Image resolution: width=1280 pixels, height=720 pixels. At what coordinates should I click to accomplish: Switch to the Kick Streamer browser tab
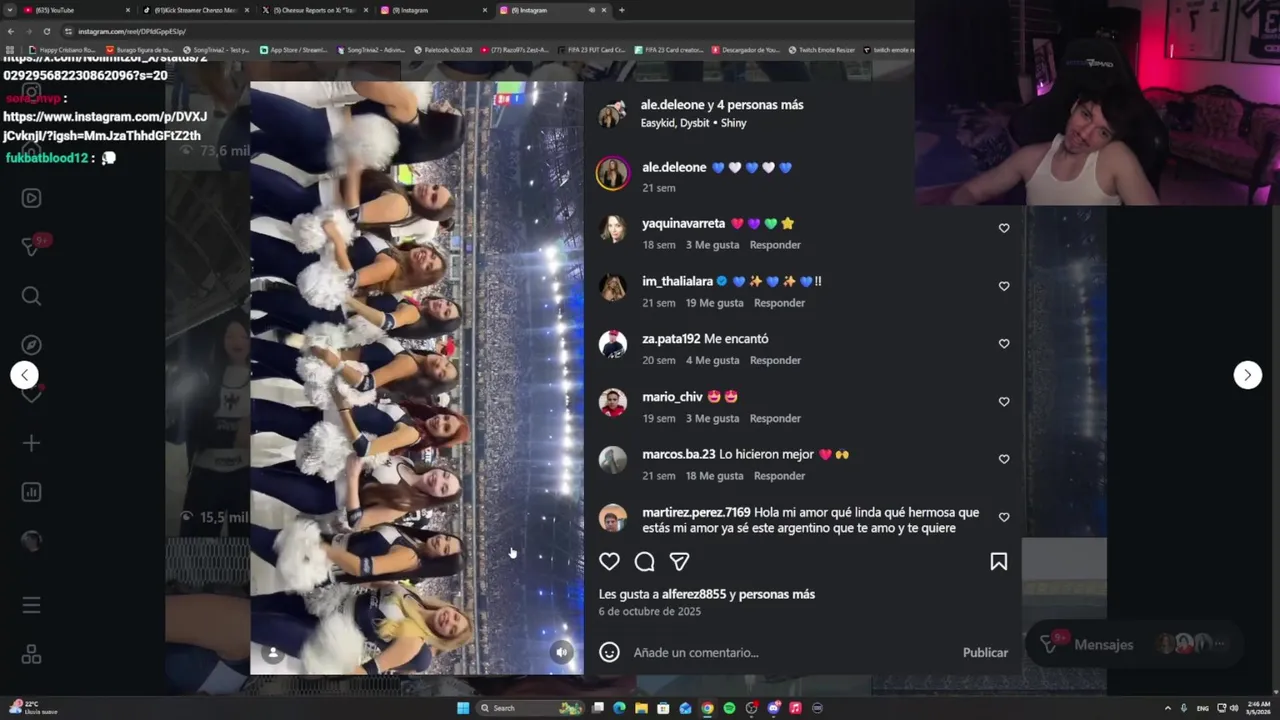tap(195, 10)
